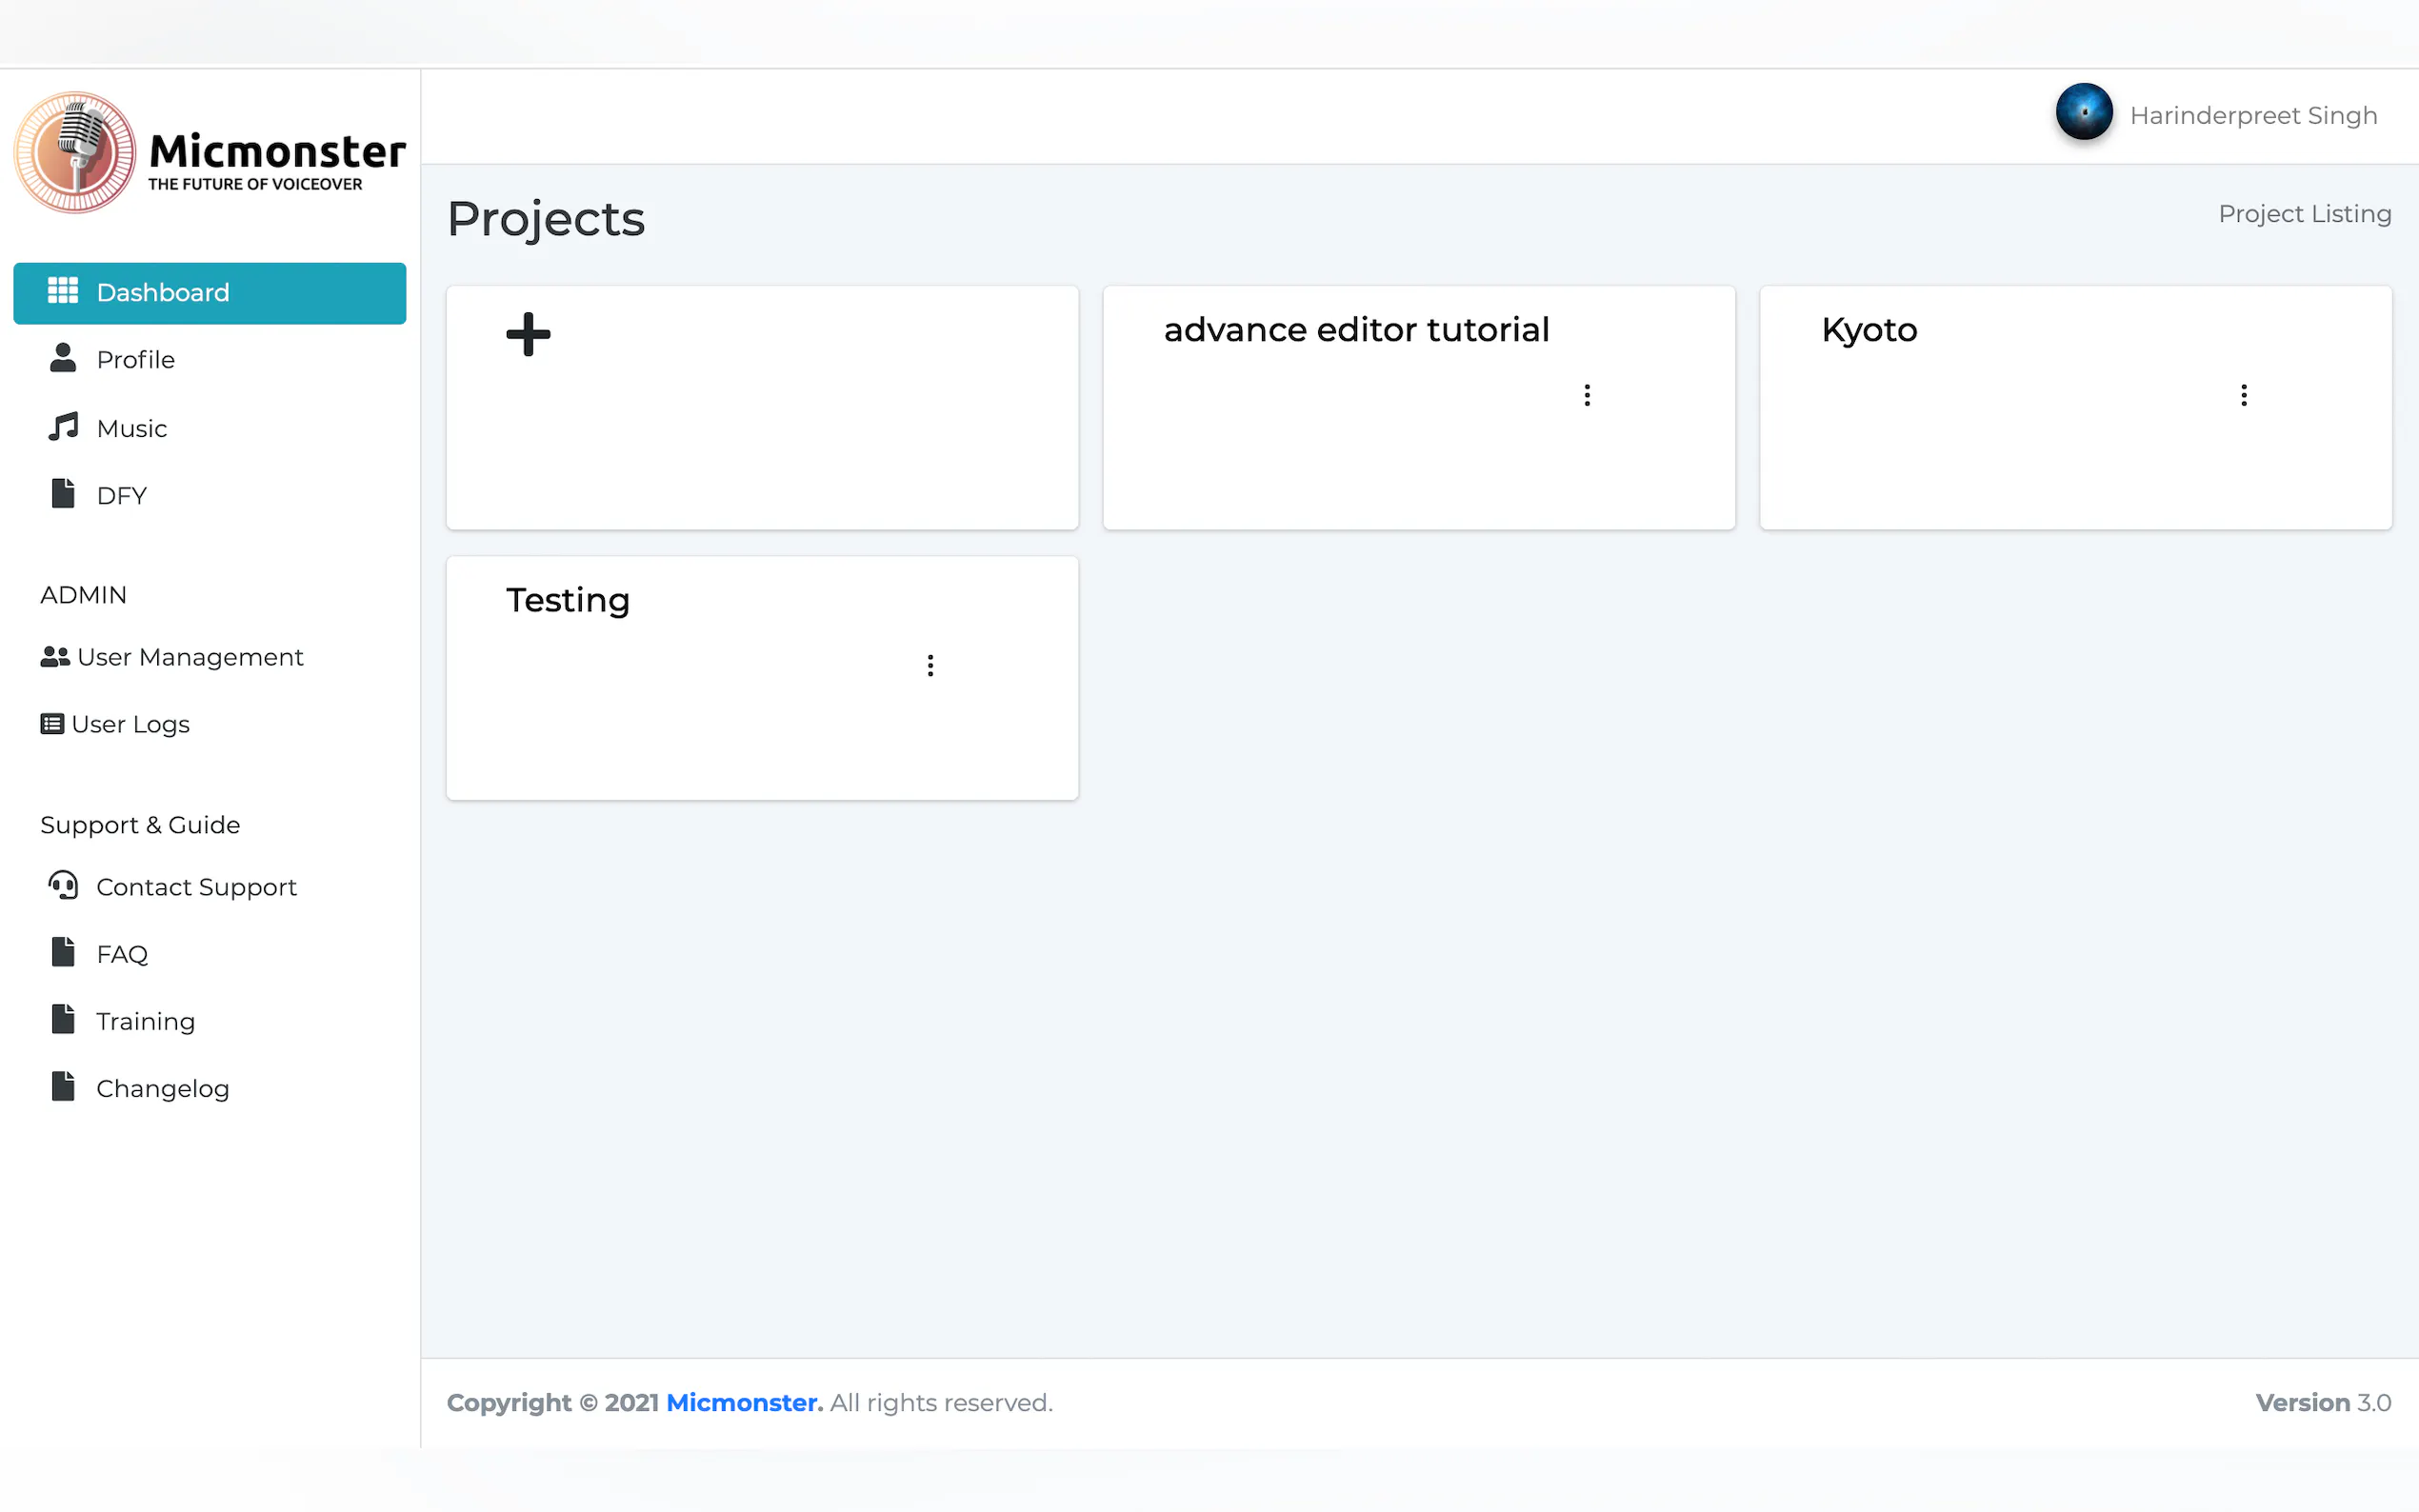Screen dimensions: 2419x1512
Task: Click the User Logs list icon
Action: point(52,723)
